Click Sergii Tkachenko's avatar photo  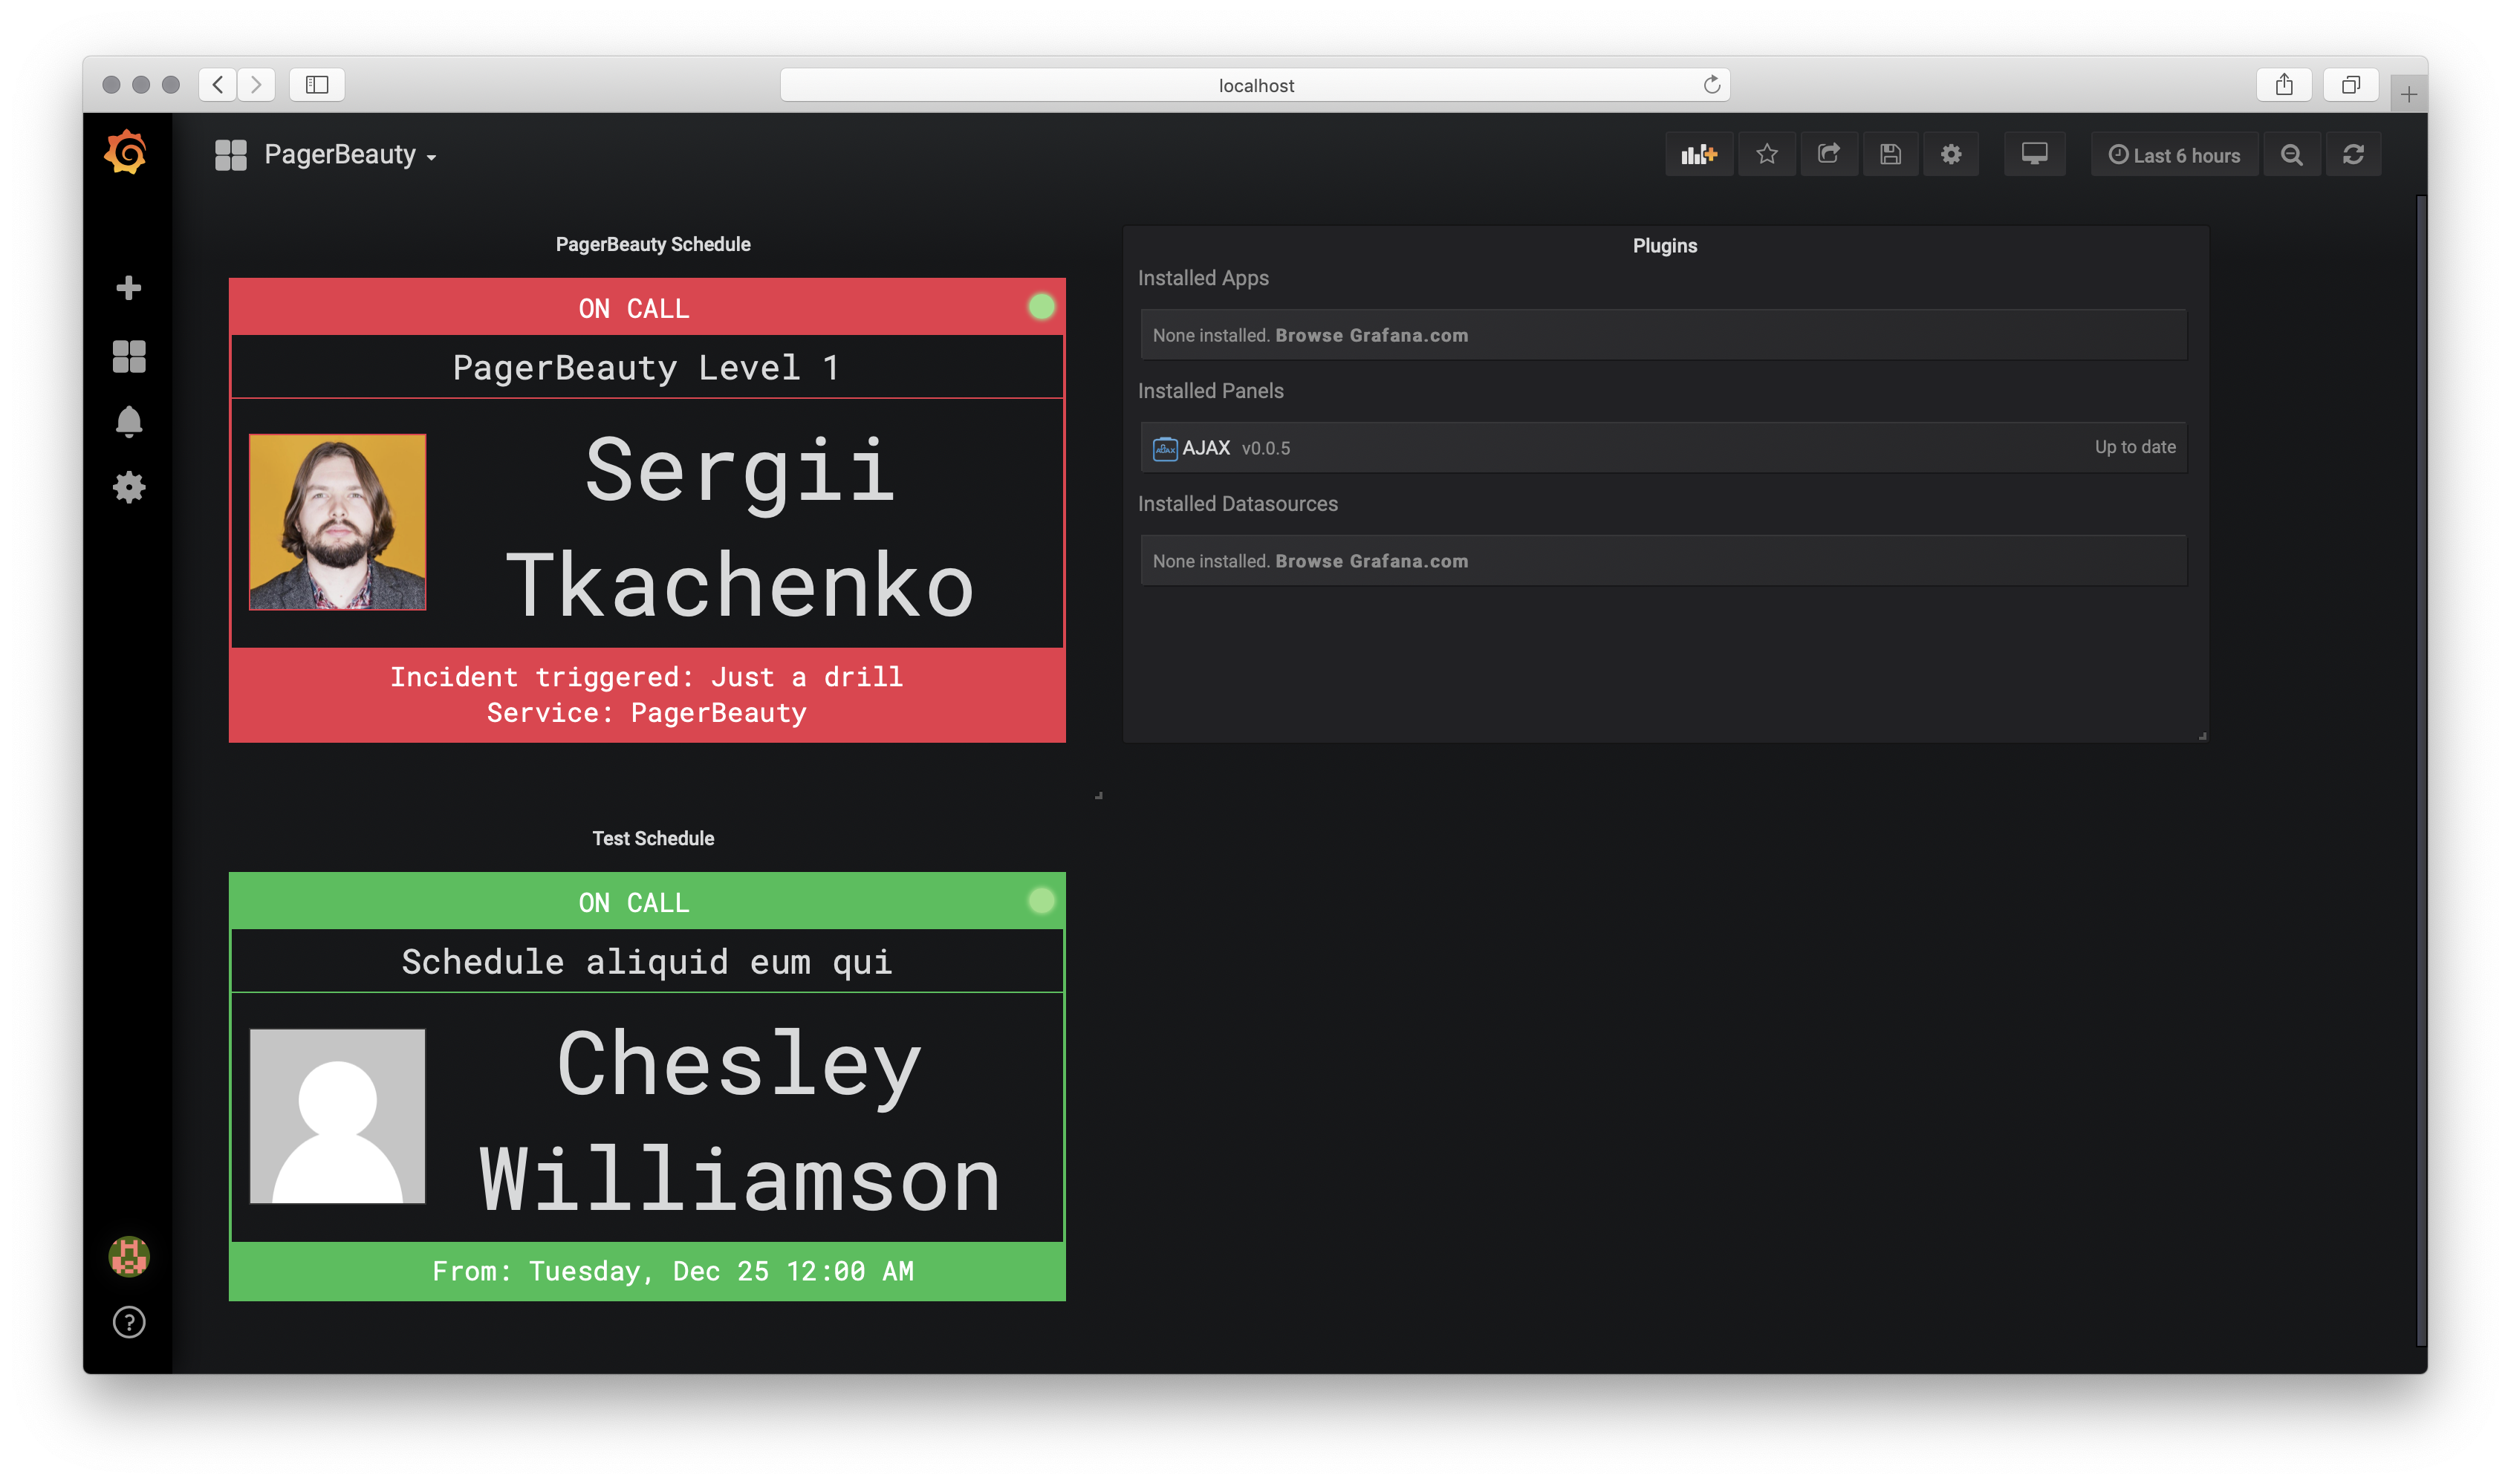pyautogui.click(x=337, y=521)
